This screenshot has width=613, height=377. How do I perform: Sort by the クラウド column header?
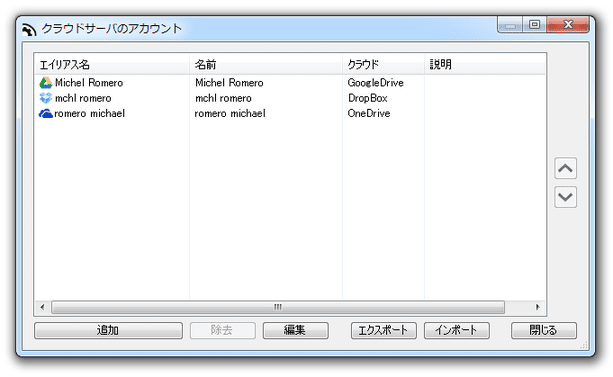384,65
